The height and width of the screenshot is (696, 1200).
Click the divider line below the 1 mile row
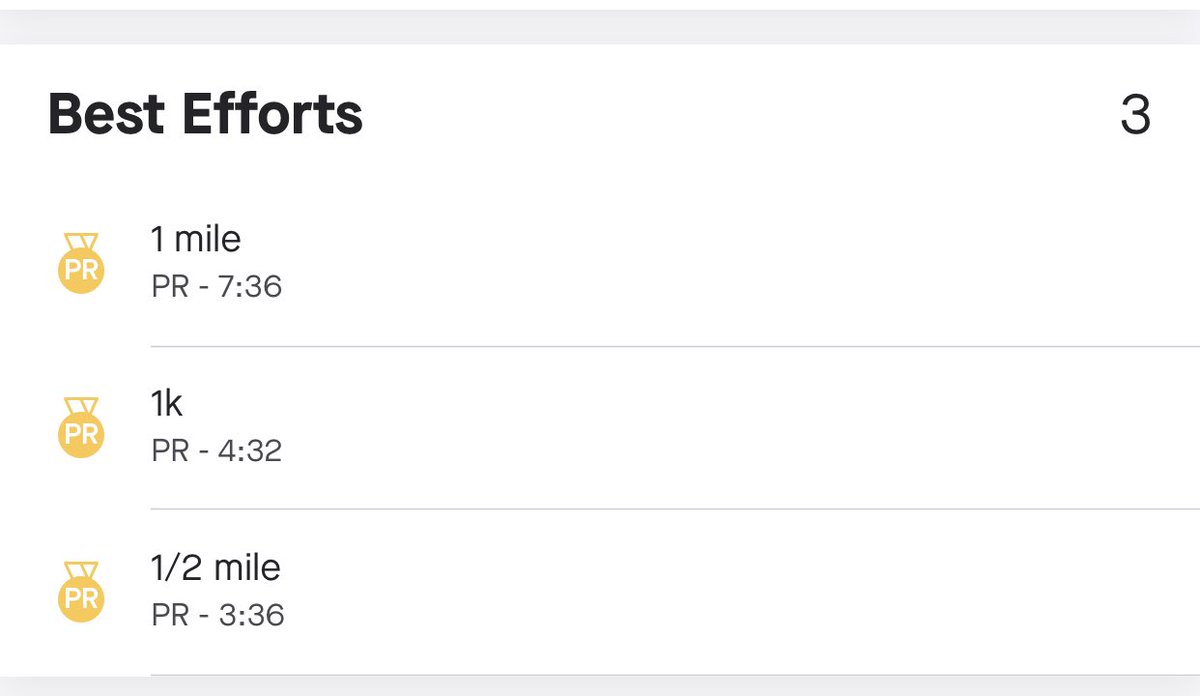click(675, 346)
